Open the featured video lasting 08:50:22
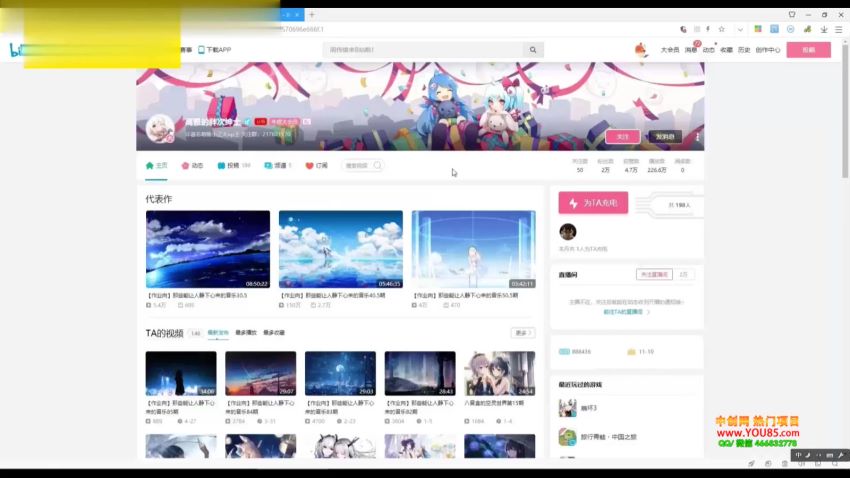This screenshot has width=850, height=478. tap(208, 249)
